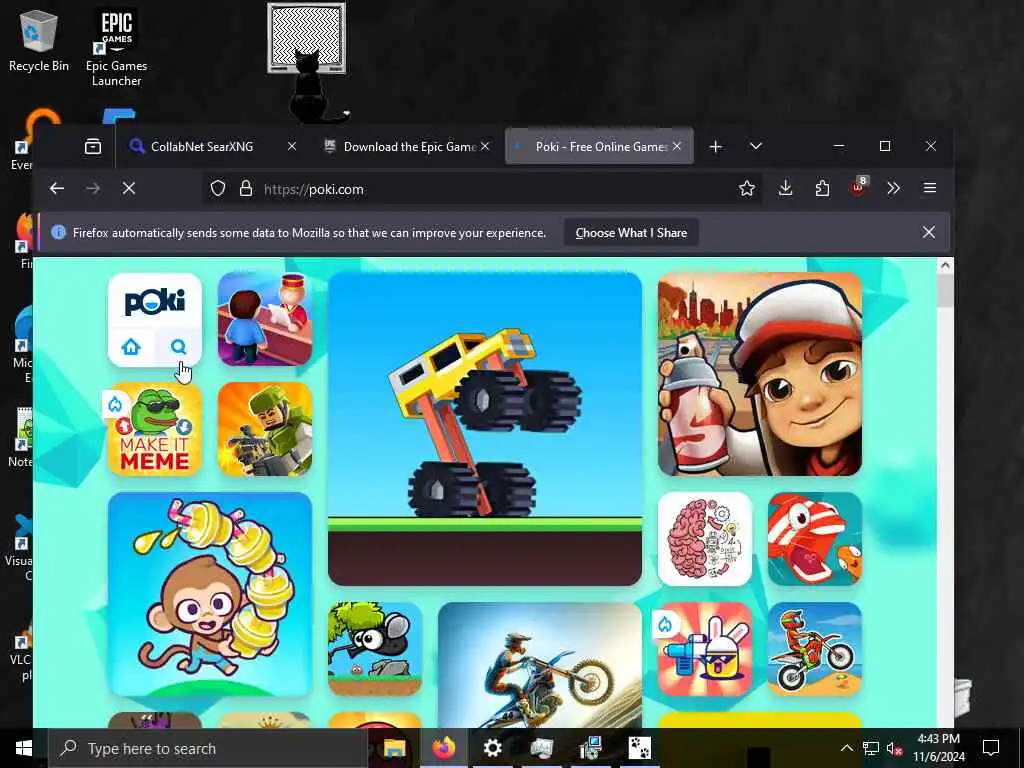Show hidden system tray icons

[846, 748]
